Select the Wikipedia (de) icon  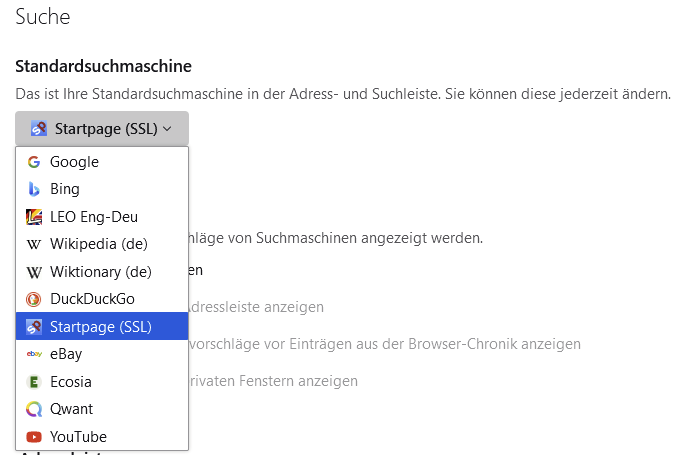pos(33,244)
